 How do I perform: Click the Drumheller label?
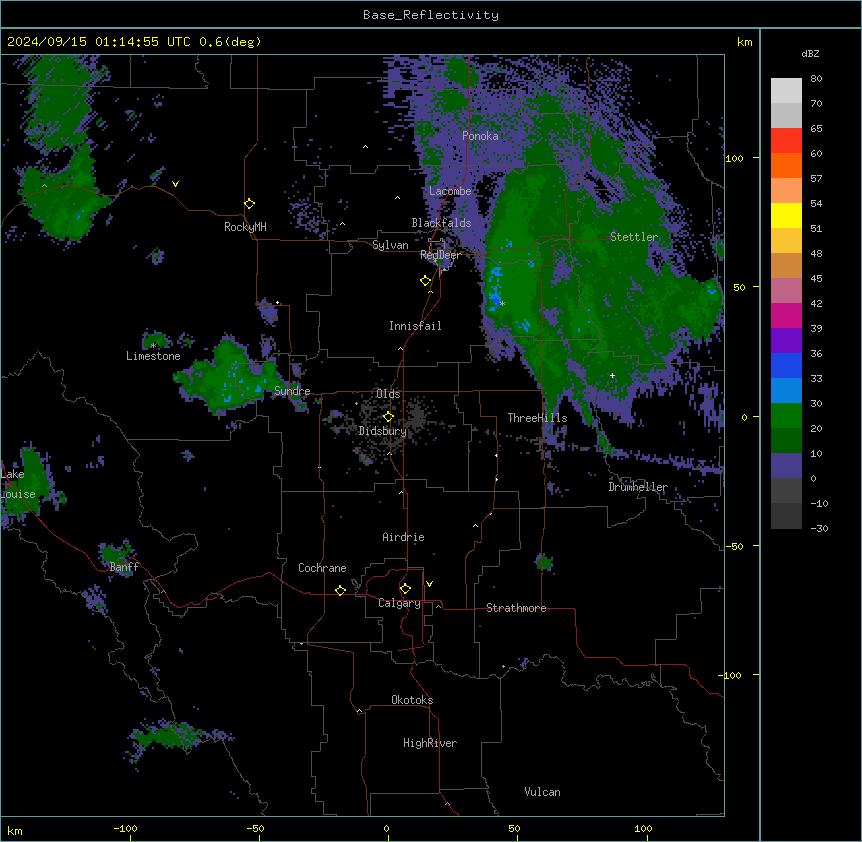click(638, 487)
